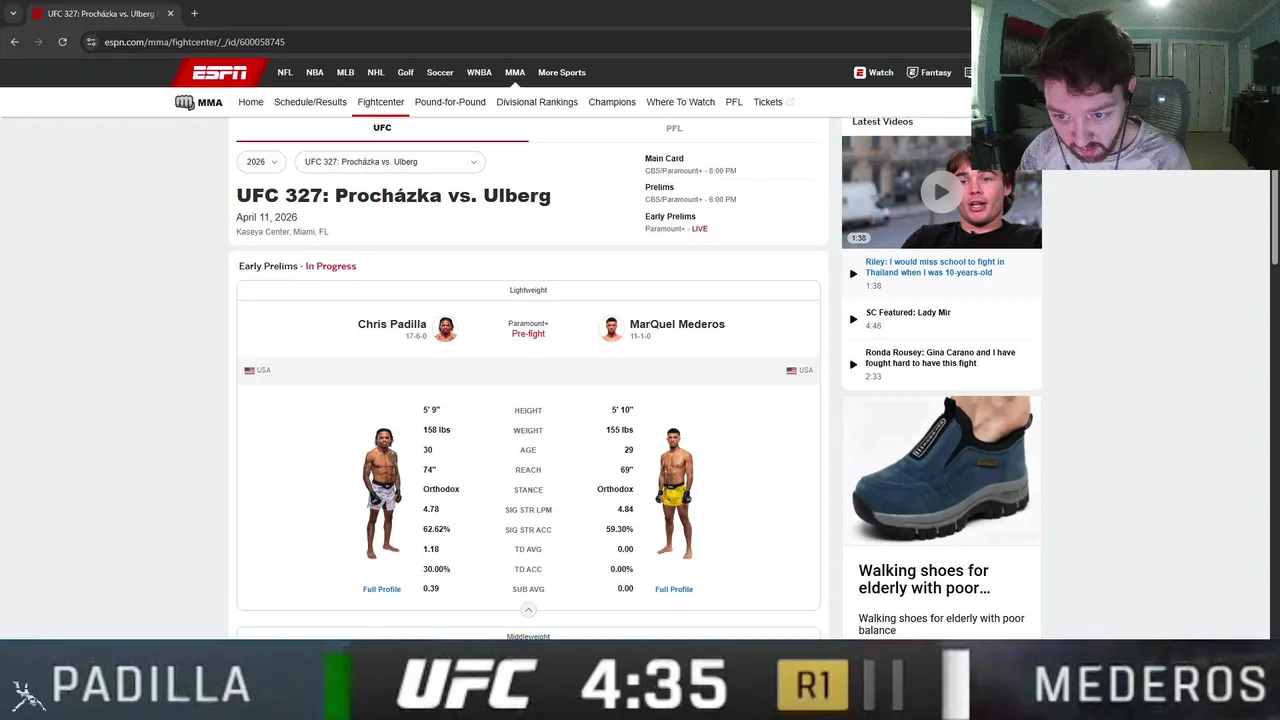
Task: Click Mederos's full-body fighter image
Action: tap(675, 493)
